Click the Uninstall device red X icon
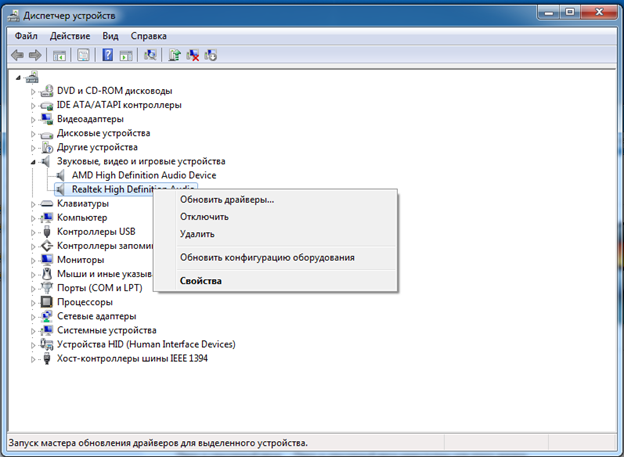 coord(193,55)
